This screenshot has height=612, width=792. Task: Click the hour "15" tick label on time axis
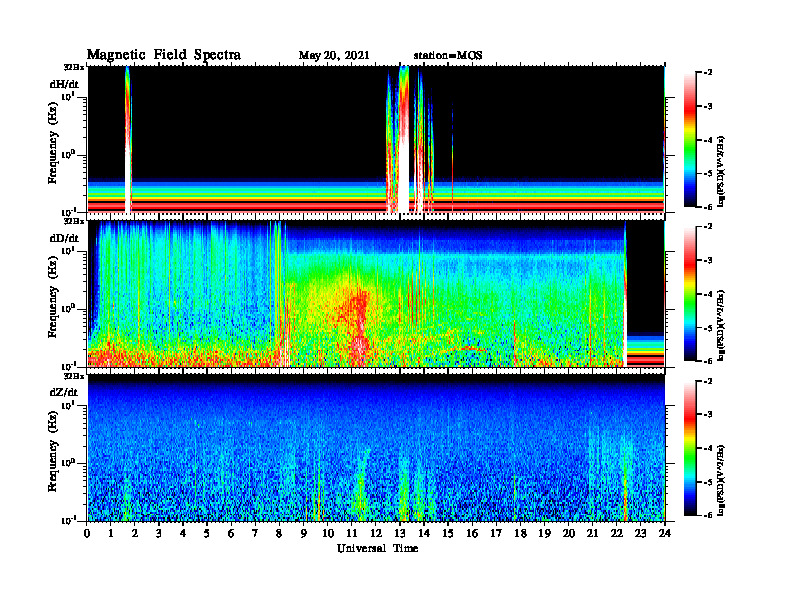click(x=448, y=533)
